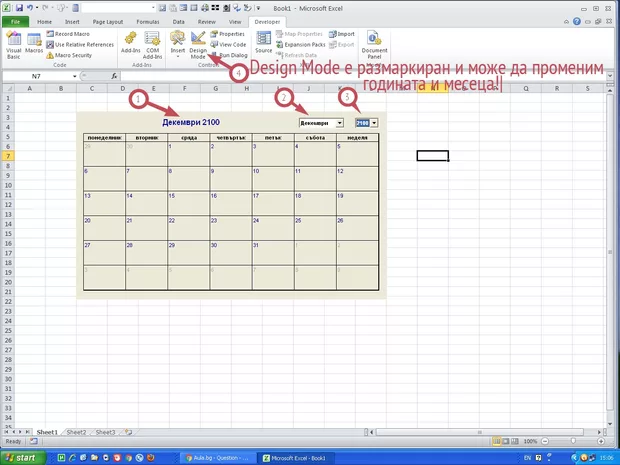Switch to the Review tab

[x=206, y=22]
